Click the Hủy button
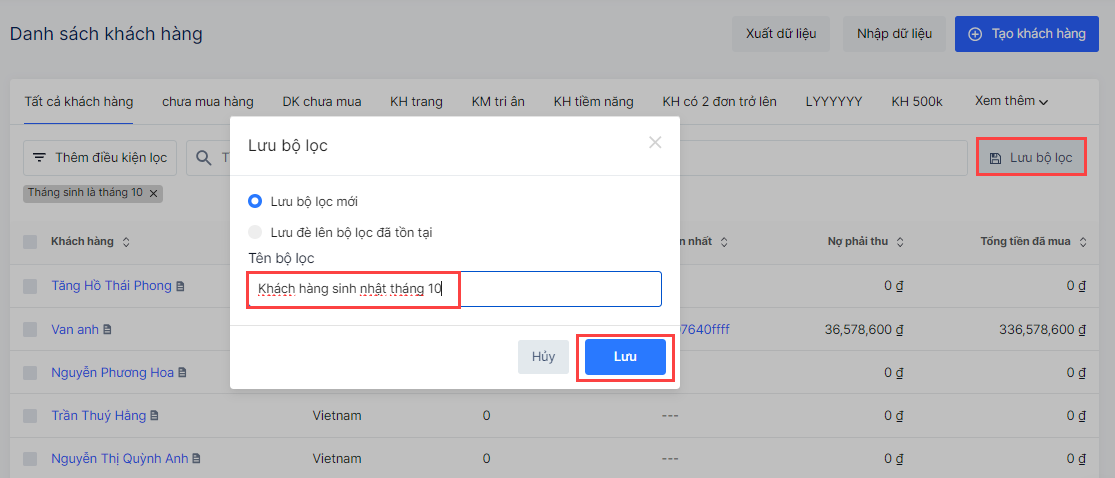The image size is (1115, 478). [x=543, y=357]
